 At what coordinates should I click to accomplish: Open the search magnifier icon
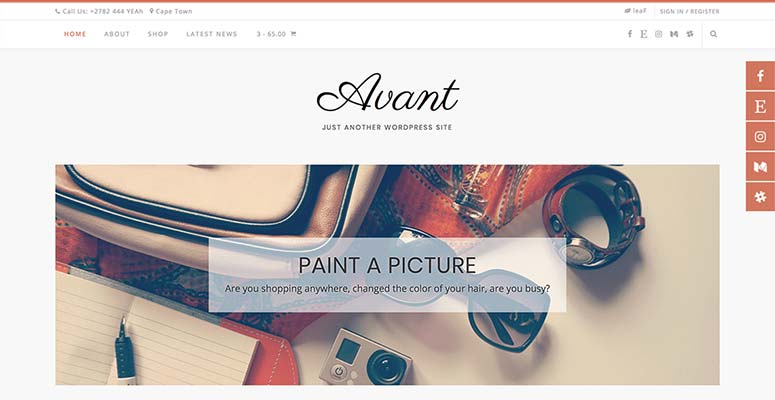713,34
